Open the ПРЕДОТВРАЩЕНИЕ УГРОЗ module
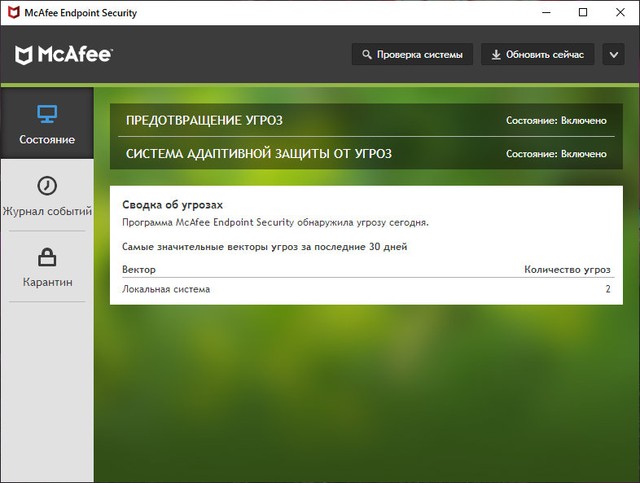The height and width of the screenshot is (483, 640). (204, 120)
